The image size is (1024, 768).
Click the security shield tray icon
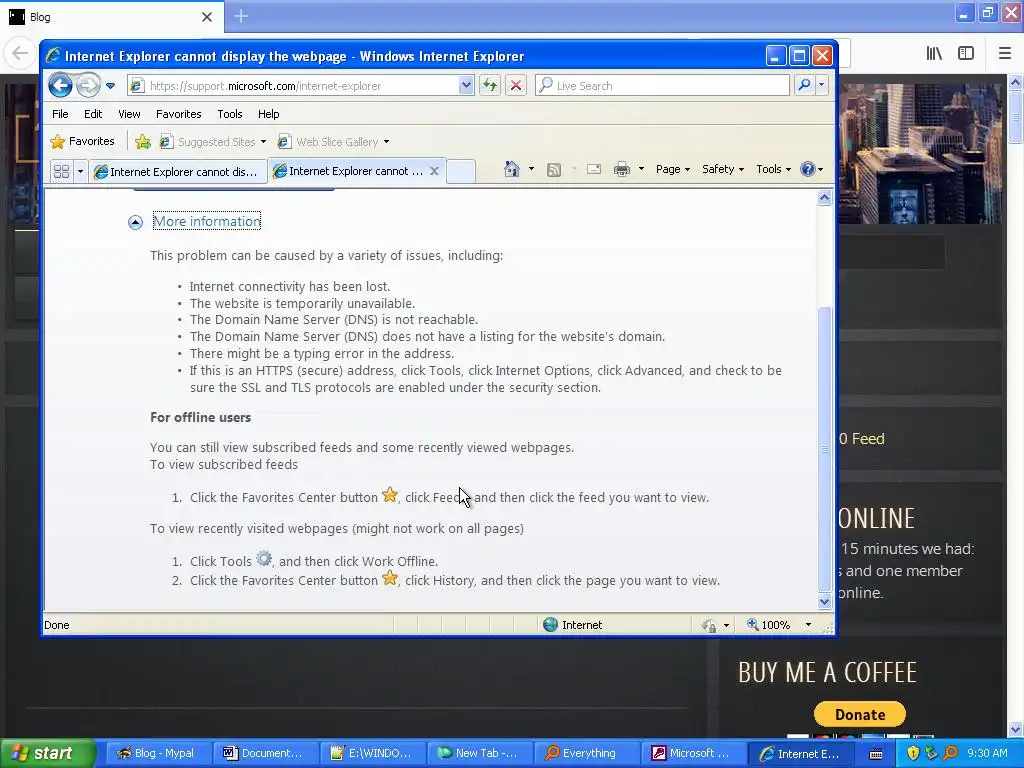[x=913, y=754]
